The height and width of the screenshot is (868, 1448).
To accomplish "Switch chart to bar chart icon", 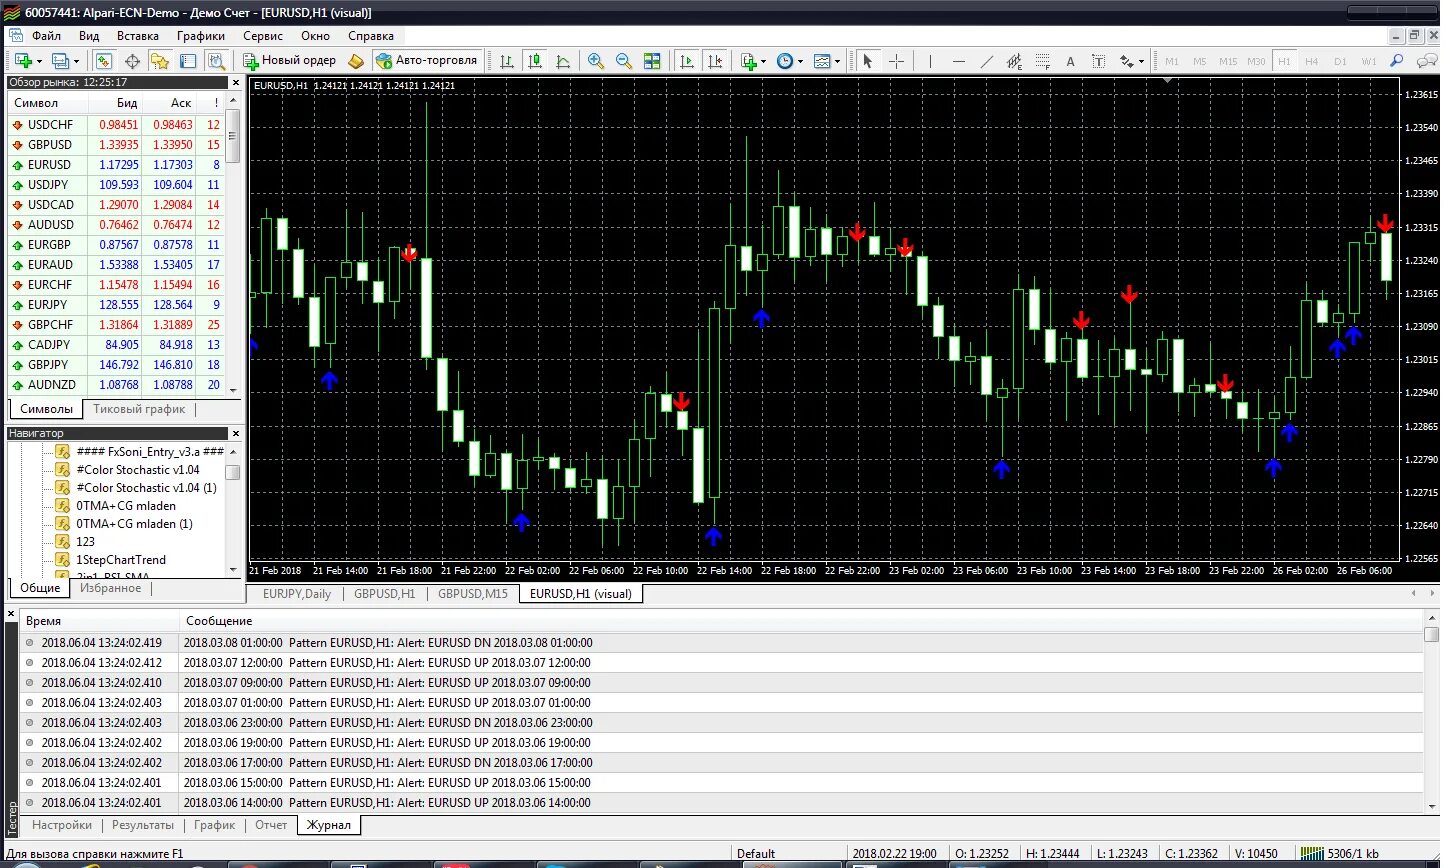I will point(507,61).
